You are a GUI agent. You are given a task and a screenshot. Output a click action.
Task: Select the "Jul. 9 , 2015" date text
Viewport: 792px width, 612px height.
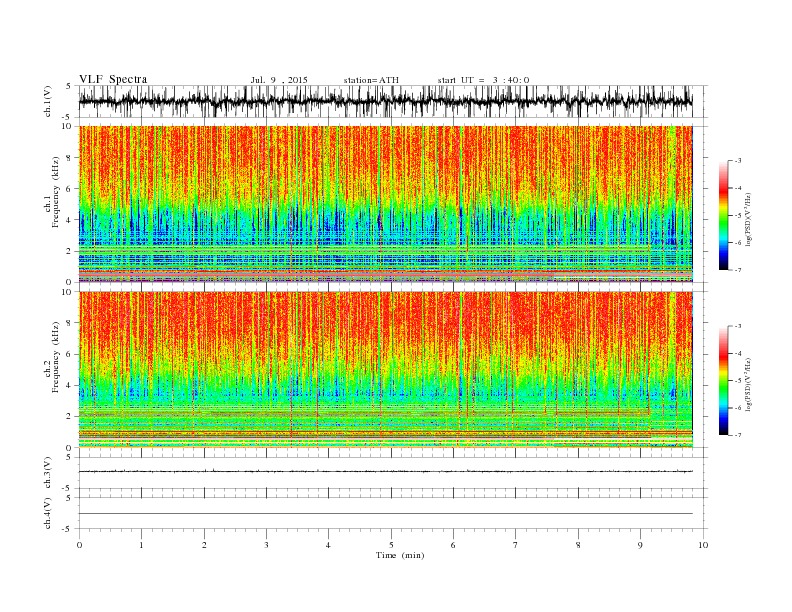pos(279,80)
